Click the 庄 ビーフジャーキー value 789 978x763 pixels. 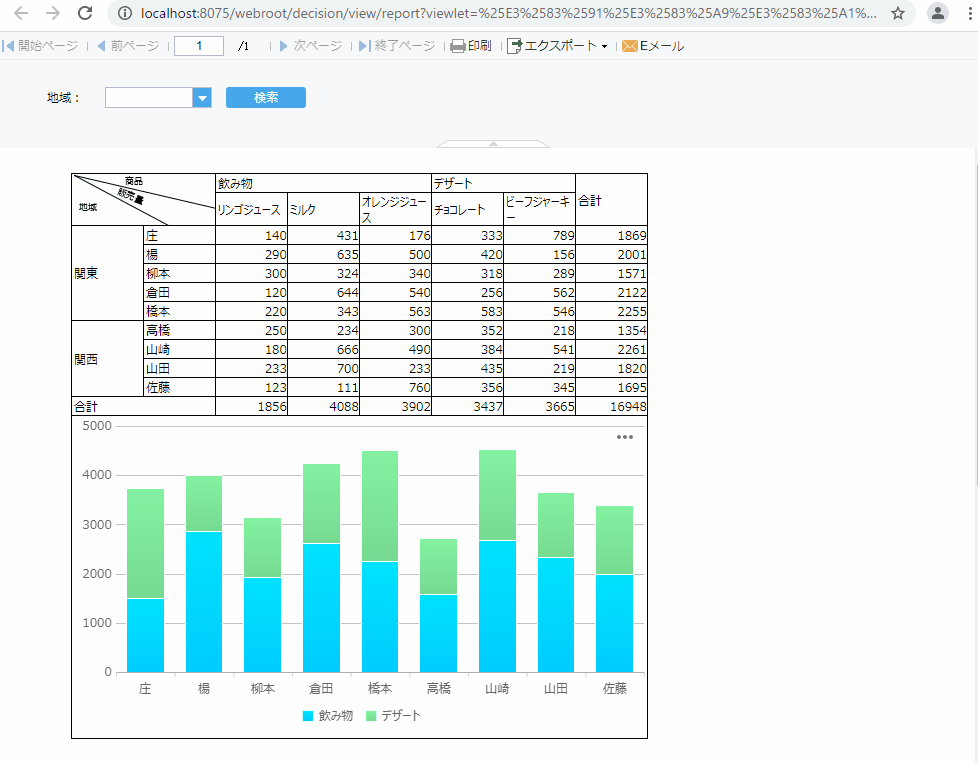(x=540, y=235)
